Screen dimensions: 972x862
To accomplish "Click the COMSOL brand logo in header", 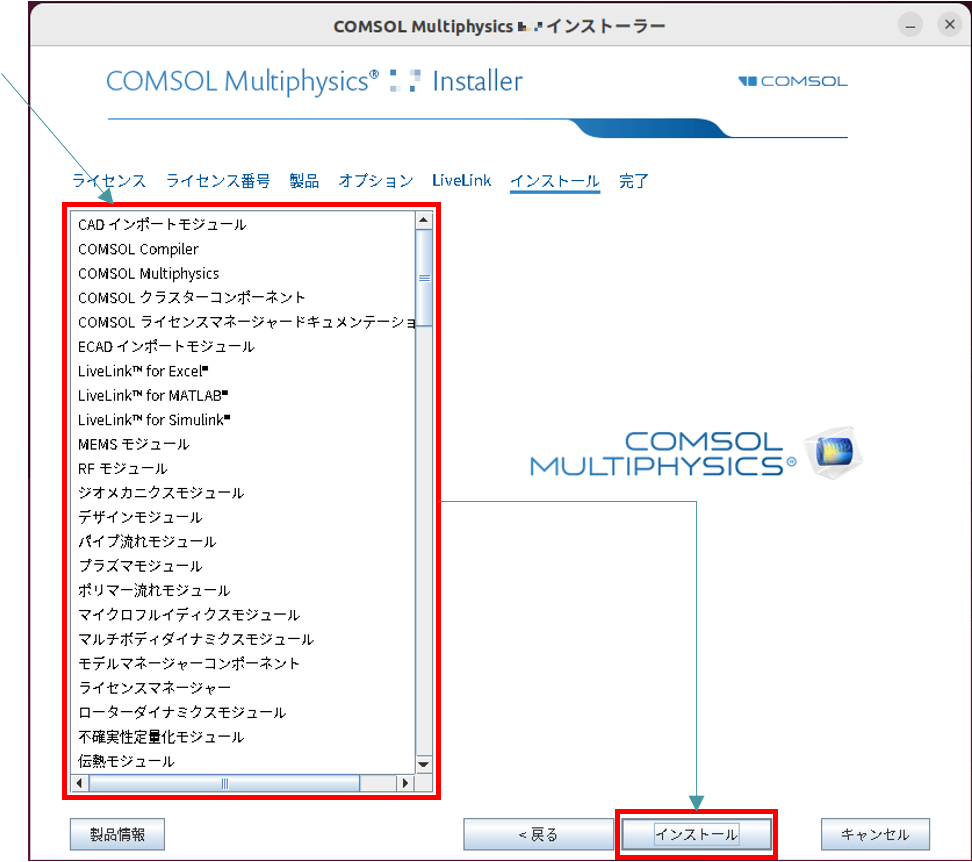I will click(793, 81).
